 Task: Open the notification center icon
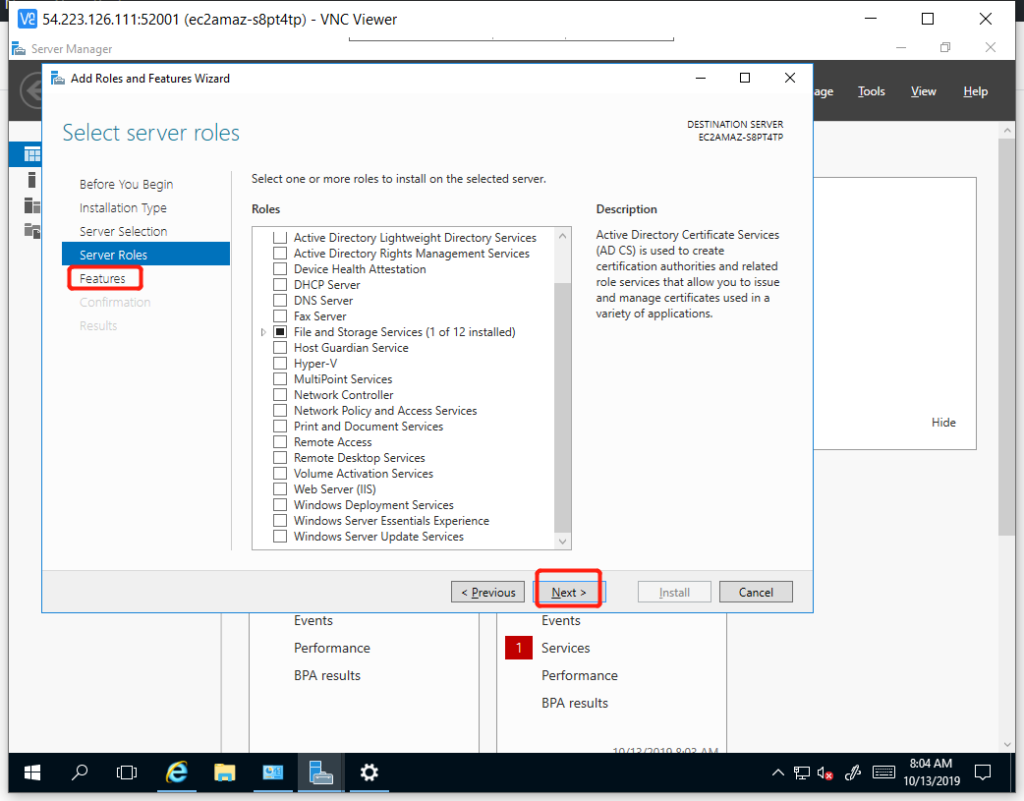pos(983,772)
